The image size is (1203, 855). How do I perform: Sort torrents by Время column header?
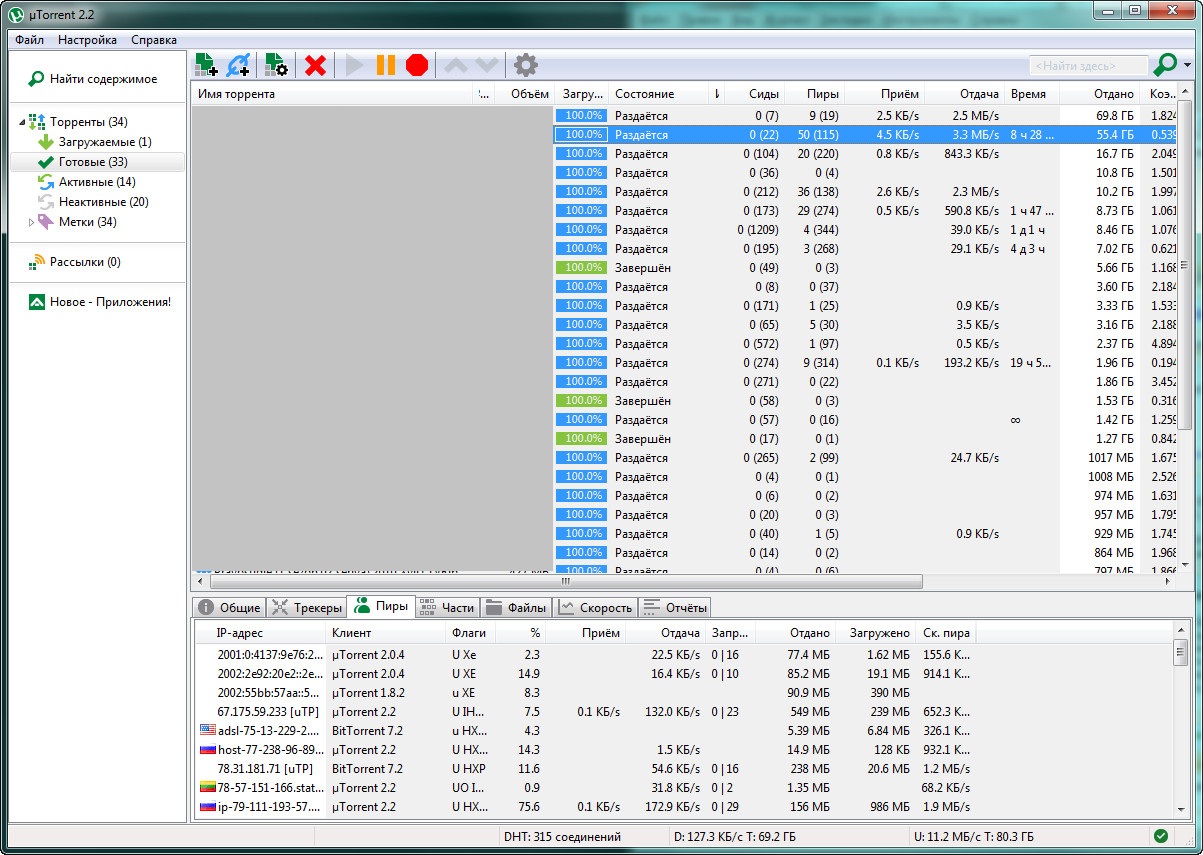pyautogui.click(x=1031, y=94)
